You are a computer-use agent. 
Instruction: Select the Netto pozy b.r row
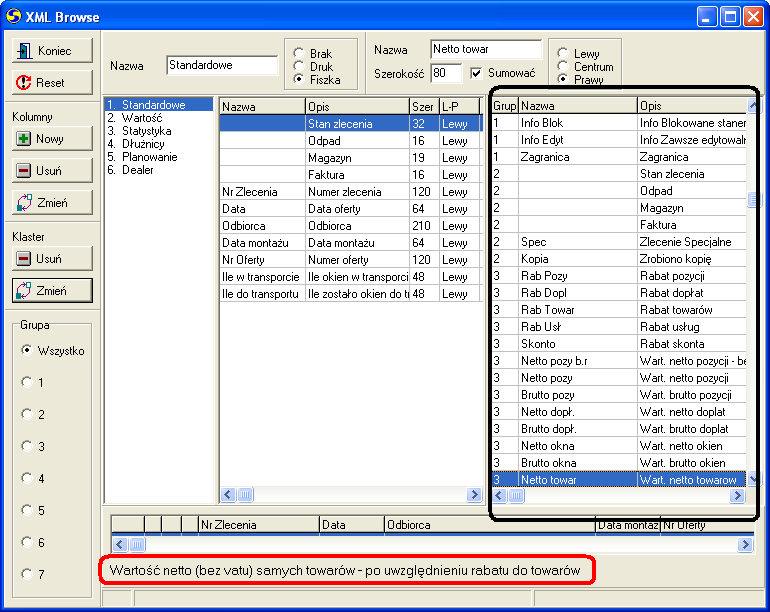point(619,361)
